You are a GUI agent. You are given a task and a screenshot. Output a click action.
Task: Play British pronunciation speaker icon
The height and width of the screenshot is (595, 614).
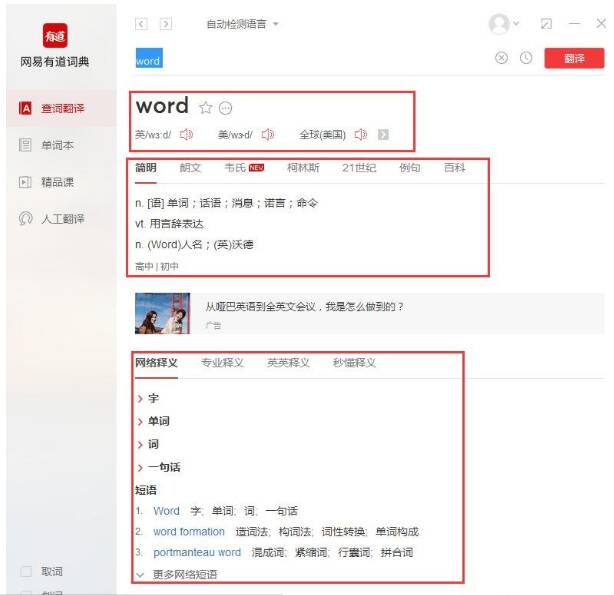186,134
